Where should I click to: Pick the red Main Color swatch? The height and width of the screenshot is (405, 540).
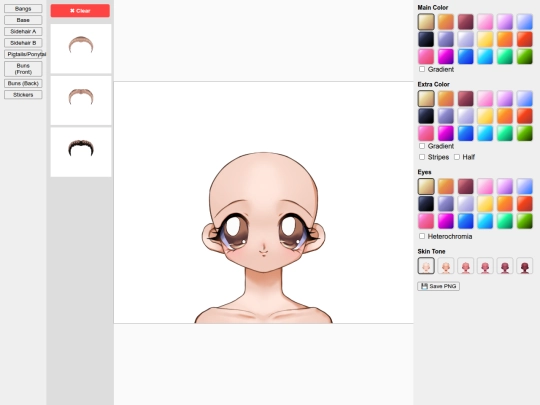pyautogui.click(x=525, y=39)
